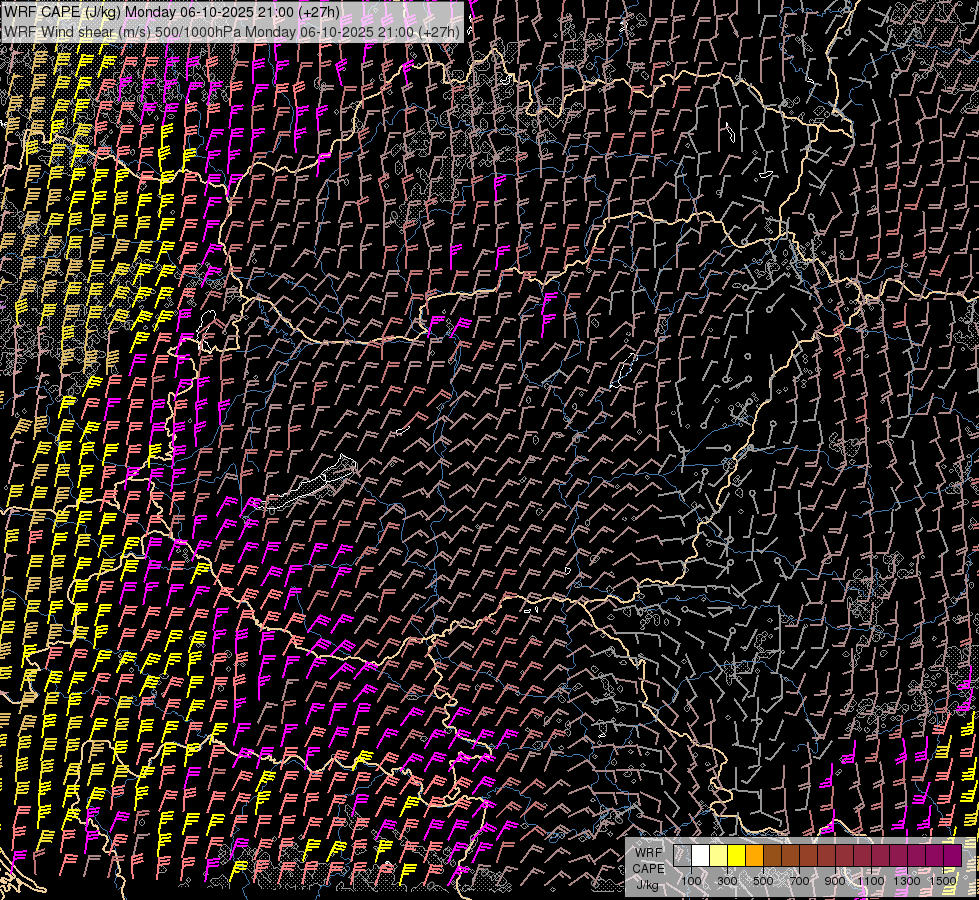
Task: Select the 1500 legend scale label
Action: (943, 880)
